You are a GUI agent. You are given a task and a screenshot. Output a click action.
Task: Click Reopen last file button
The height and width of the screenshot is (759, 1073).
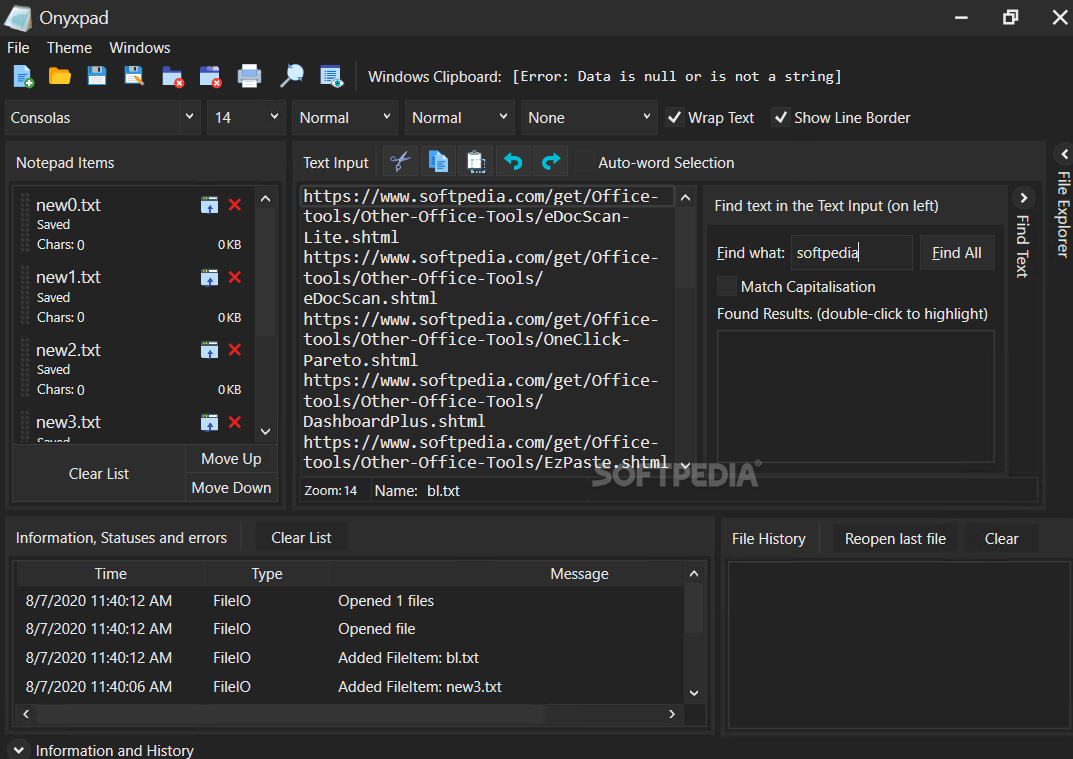pos(895,539)
